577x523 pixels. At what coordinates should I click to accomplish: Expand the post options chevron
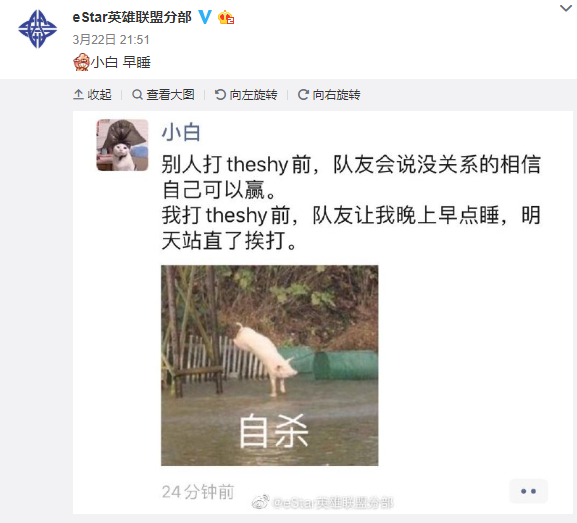click(566, 8)
